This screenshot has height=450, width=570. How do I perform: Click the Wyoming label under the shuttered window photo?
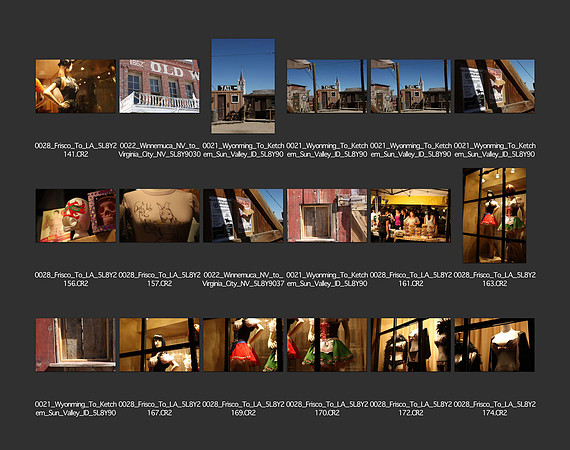(327, 279)
